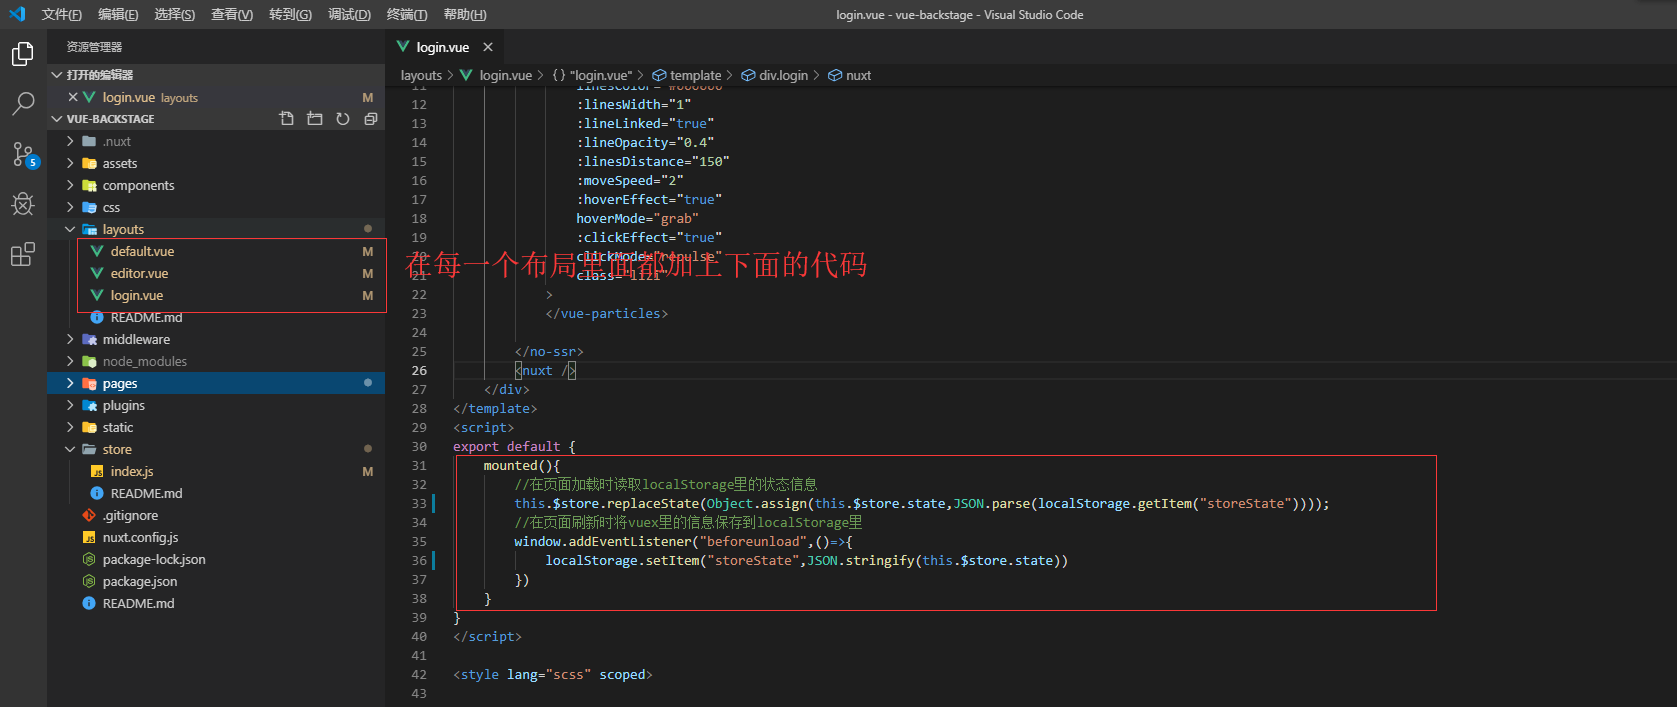Image resolution: width=1677 pixels, height=707 pixels.
Task: Open the 终端(T) menu
Action: point(407,14)
